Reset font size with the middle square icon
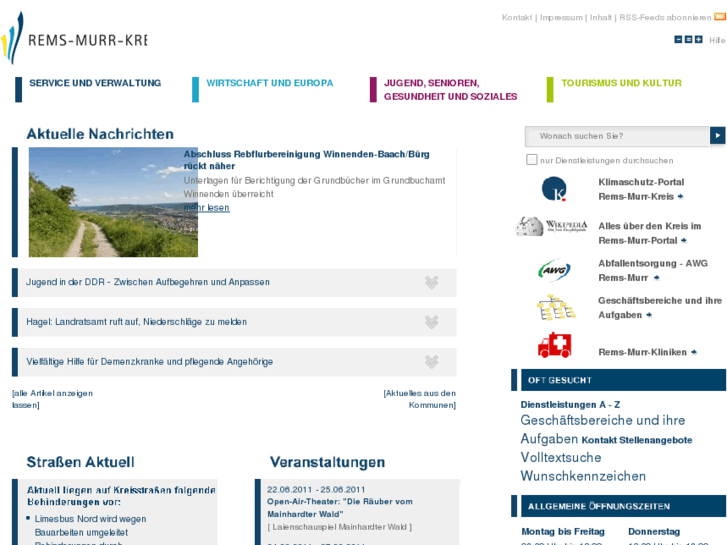This screenshot has height=545, width=727. [x=689, y=39]
